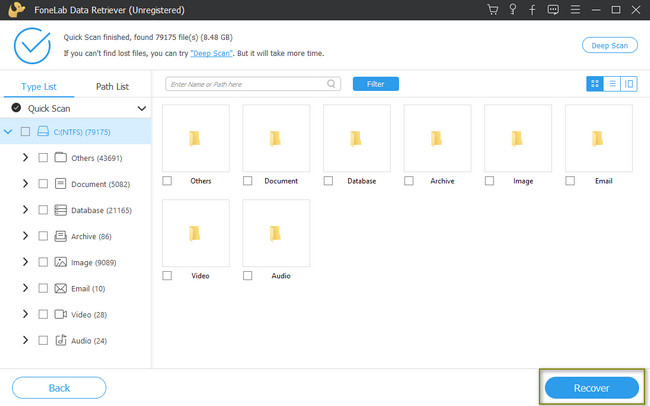Click the search magnifier icon

tap(331, 84)
